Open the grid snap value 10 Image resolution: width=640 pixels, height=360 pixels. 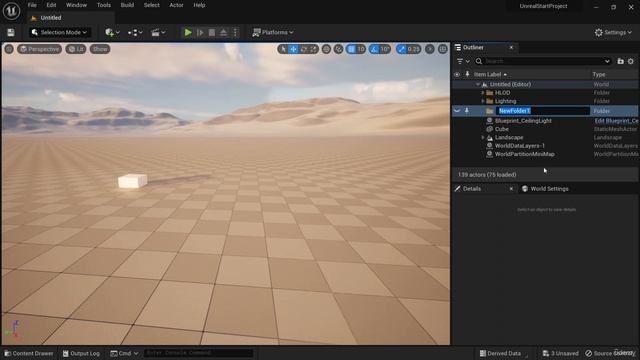(x=361, y=49)
